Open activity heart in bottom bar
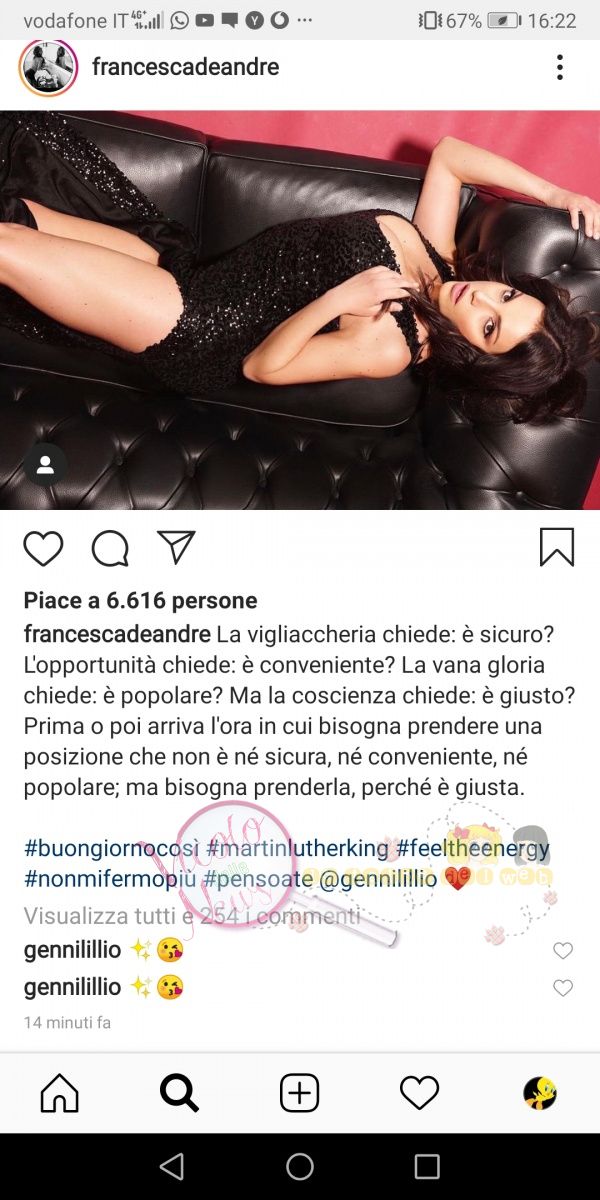The height and width of the screenshot is (1200, 600). point(419,1093)
